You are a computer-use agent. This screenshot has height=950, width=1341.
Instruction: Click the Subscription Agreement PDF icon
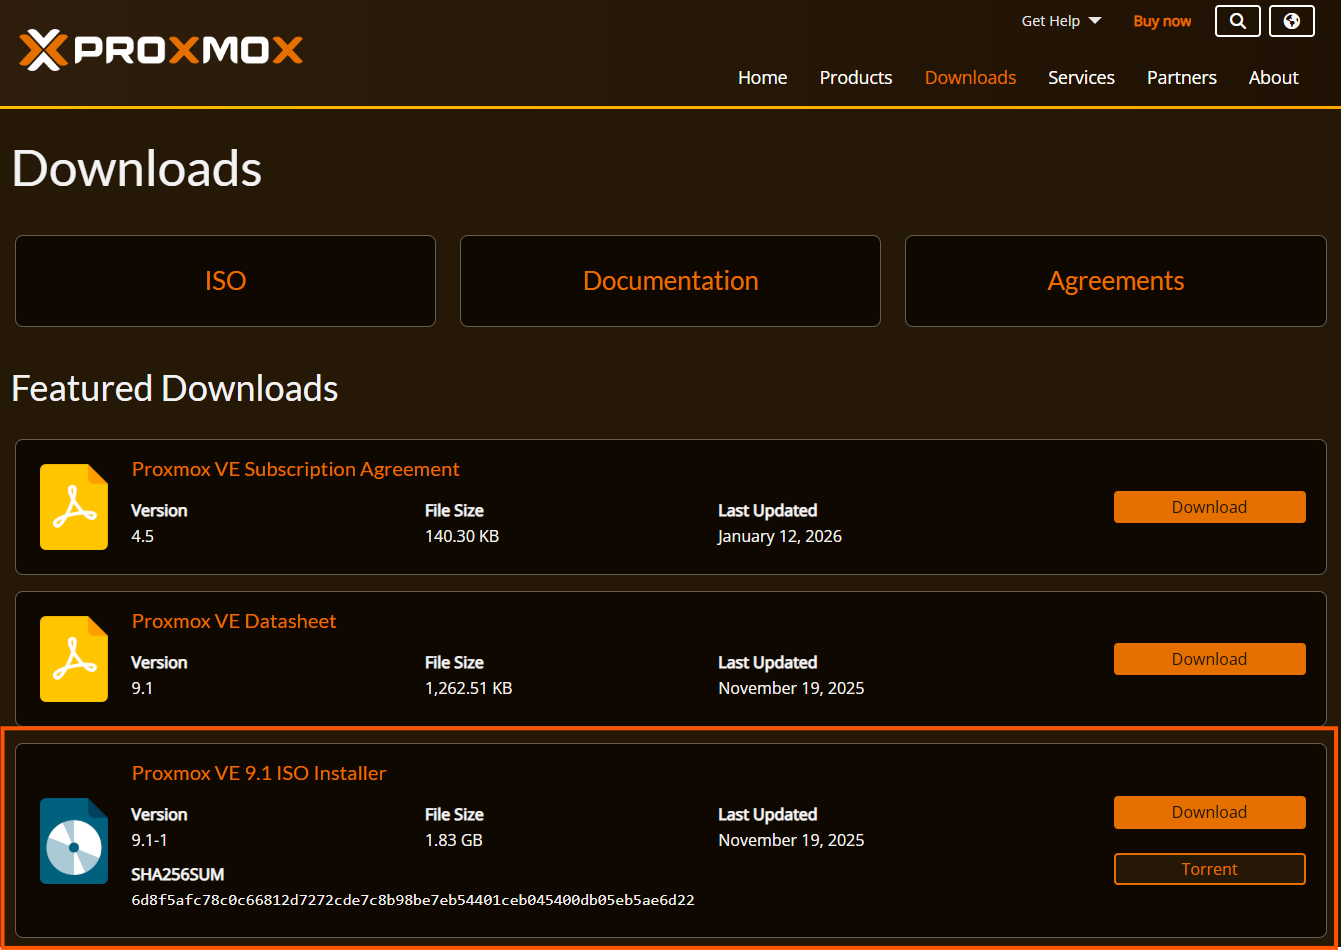tap(74, 507)
